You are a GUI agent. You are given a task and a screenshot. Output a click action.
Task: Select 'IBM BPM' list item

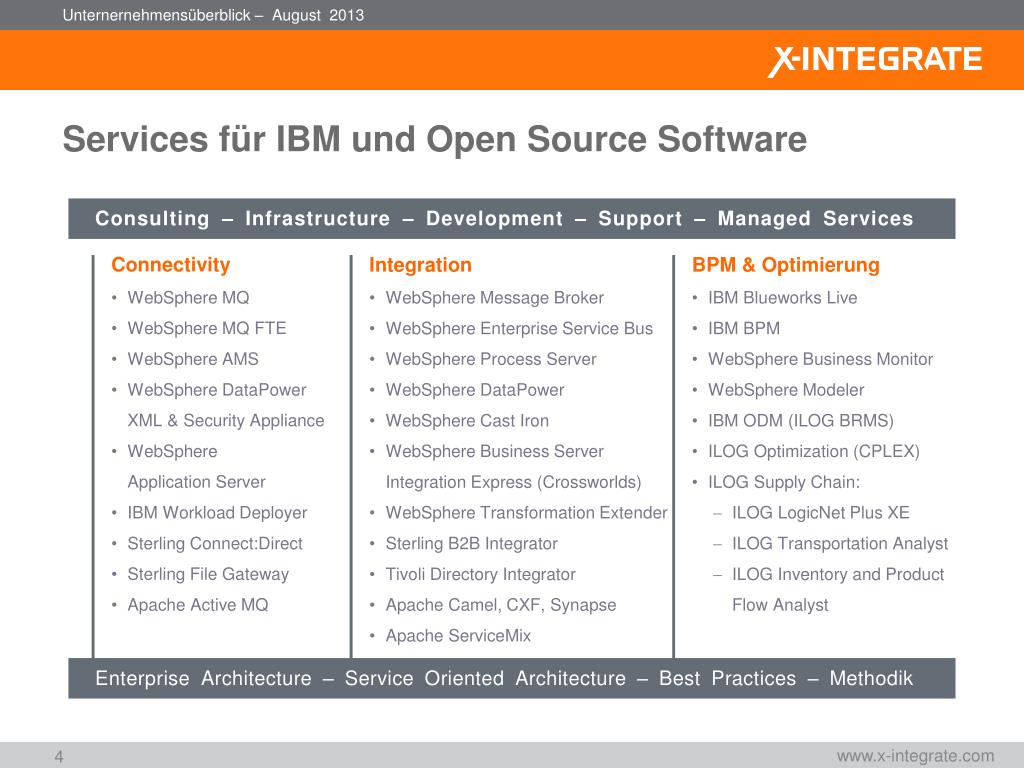click(744, 328)
